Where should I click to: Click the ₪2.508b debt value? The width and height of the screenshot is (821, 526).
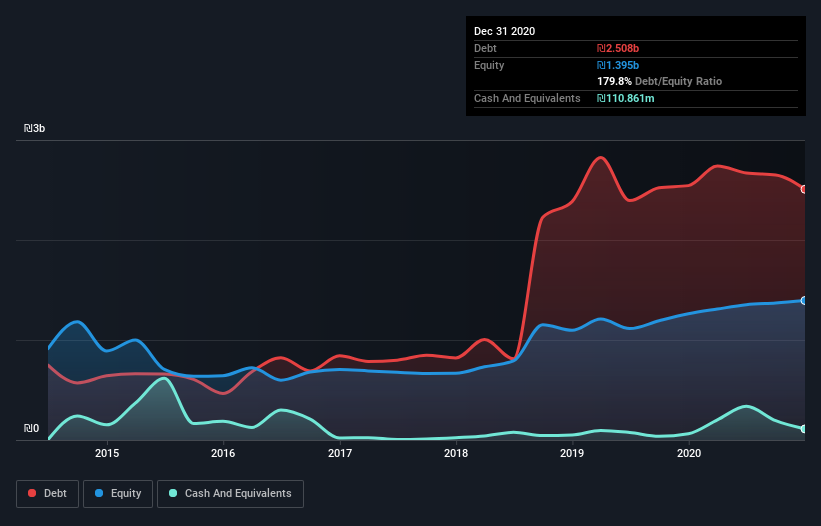tap(618, 48)
